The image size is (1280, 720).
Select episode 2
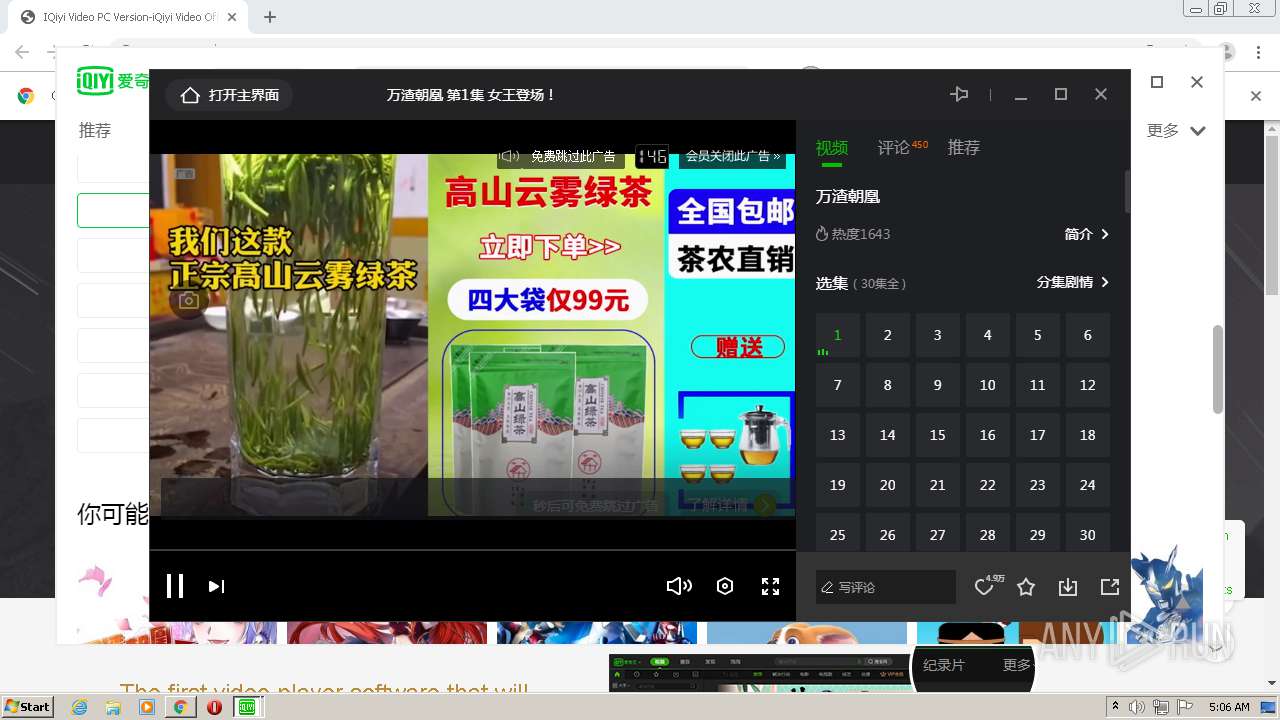click(888, 335)
